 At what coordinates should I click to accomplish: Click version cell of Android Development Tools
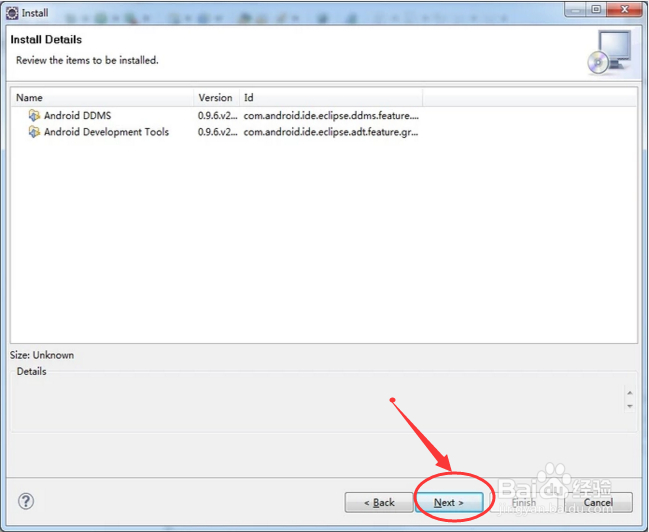pos(217,132)
